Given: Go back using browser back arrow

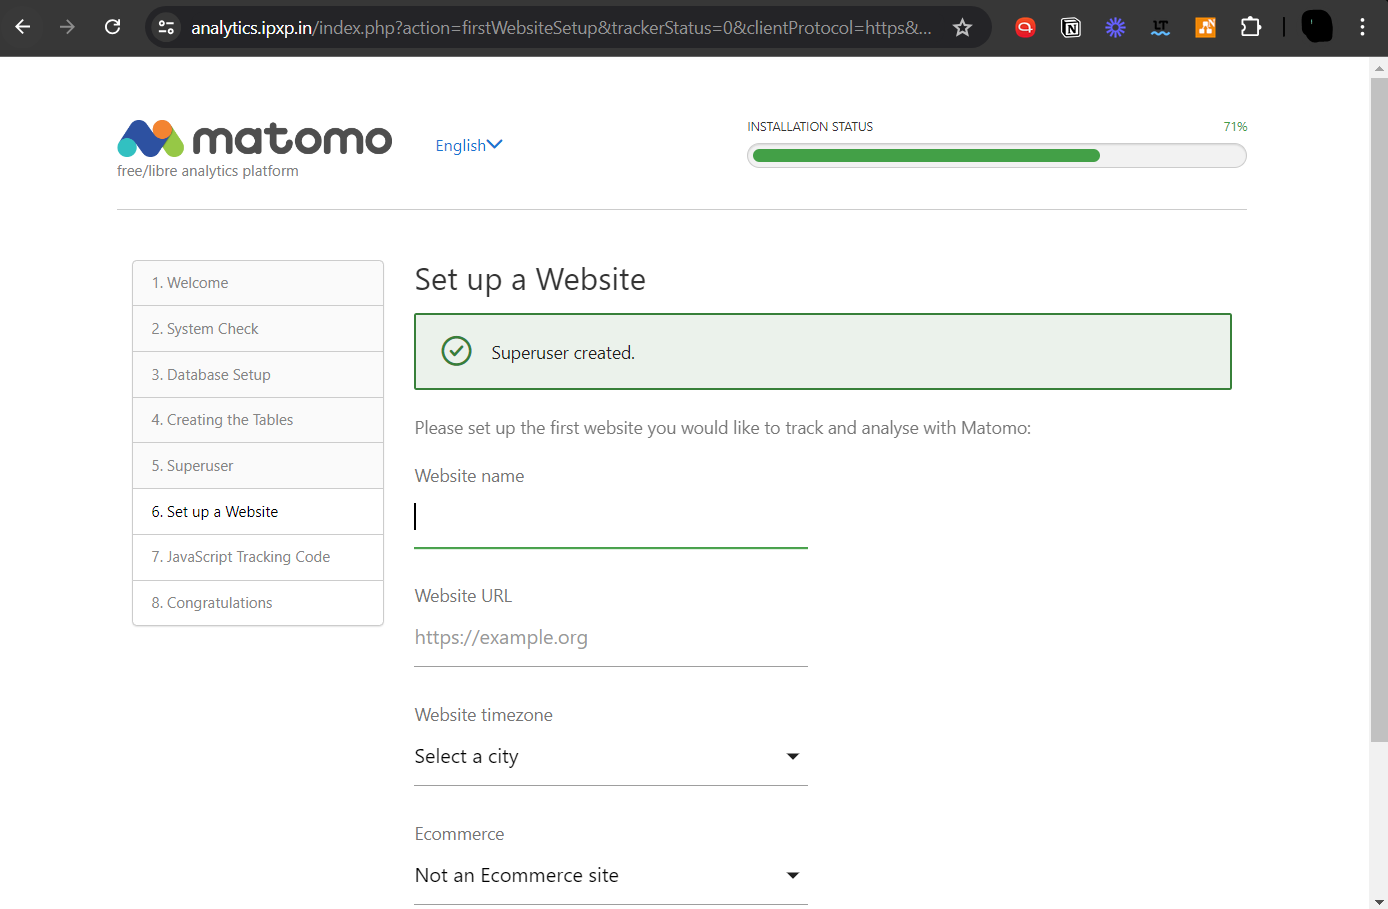Looking at the screenshot, I should (23, 27).
